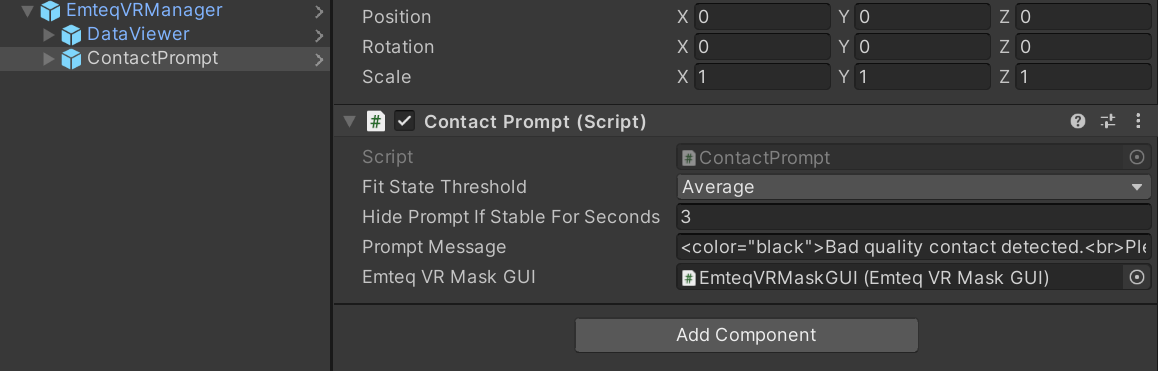Click the EmteqVRManager prefab cube icon

coord(50,11)
